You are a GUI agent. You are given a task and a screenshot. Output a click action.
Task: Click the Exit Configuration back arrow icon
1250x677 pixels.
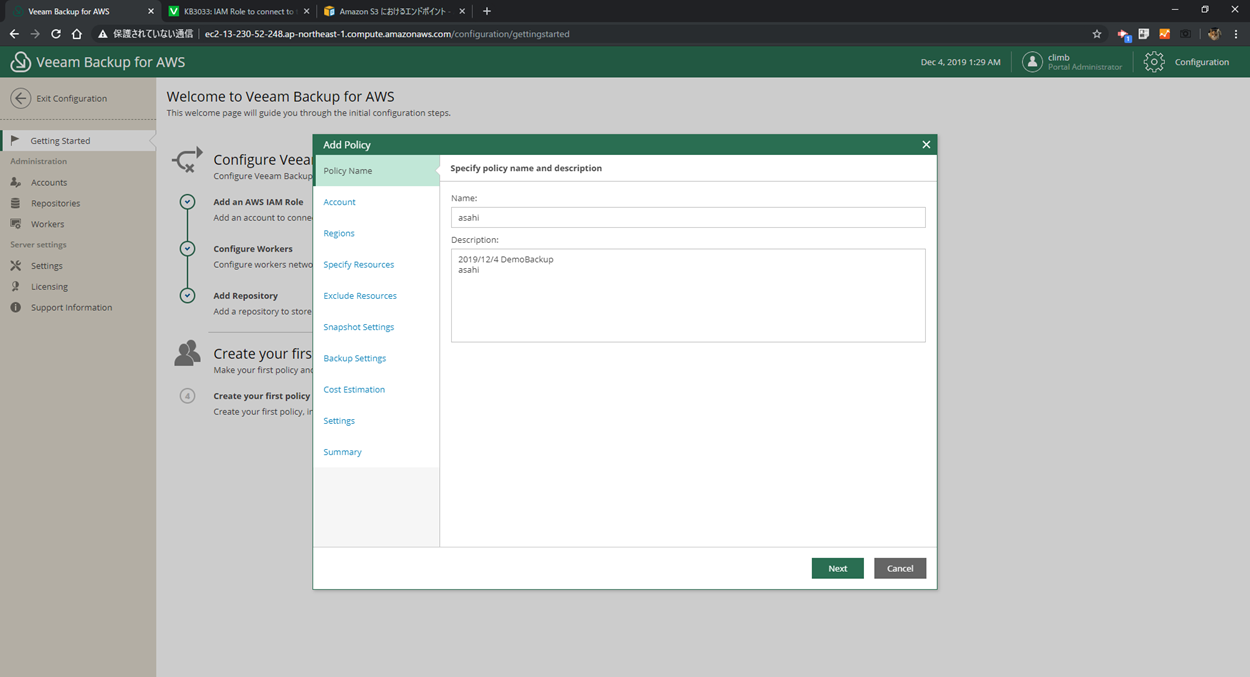pyautogui.click(x=20, y=98)
